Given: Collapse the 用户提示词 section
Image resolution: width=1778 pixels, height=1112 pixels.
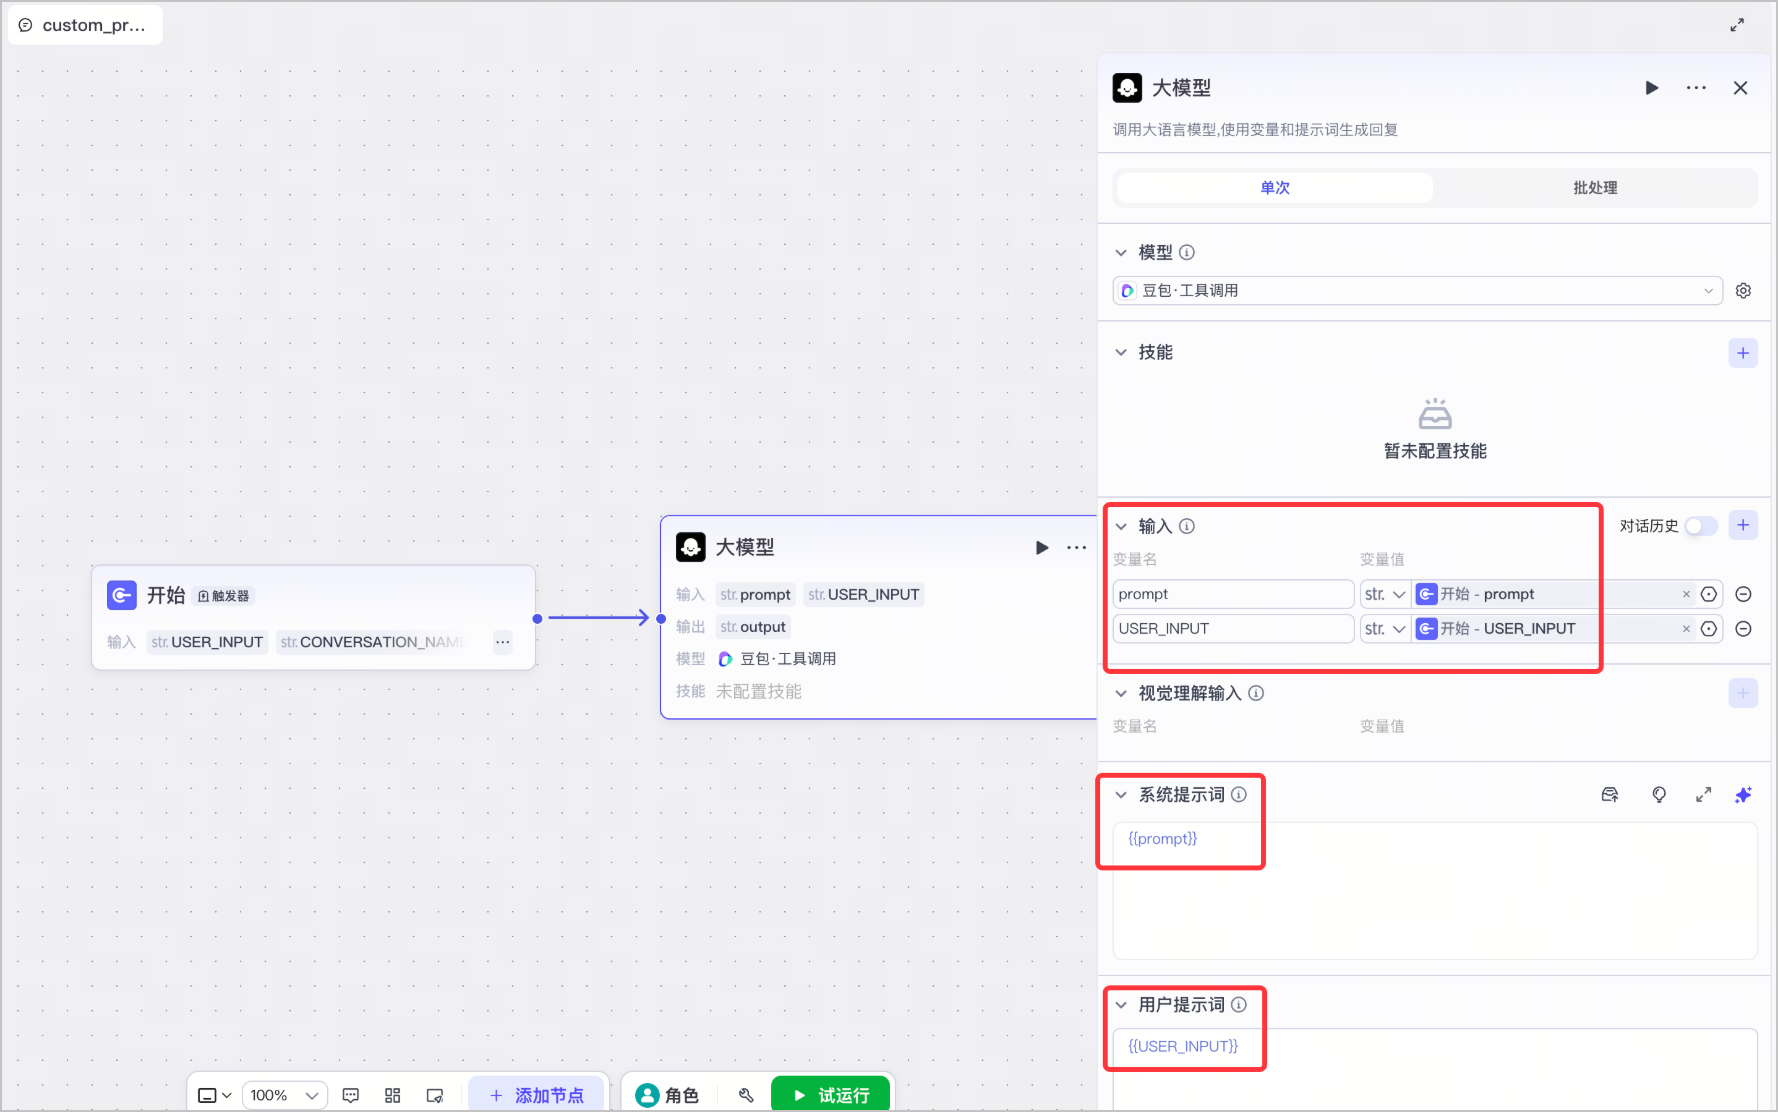Looking at the screenshot, I should click(x=1121, y=1005).
